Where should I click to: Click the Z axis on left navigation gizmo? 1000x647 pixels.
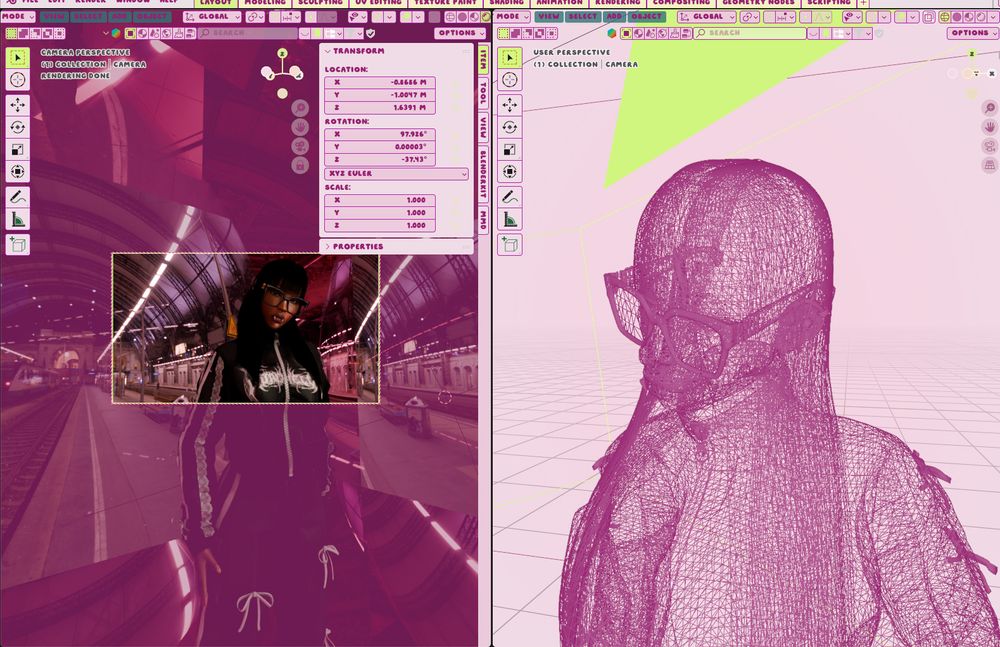tap(282, 54)
